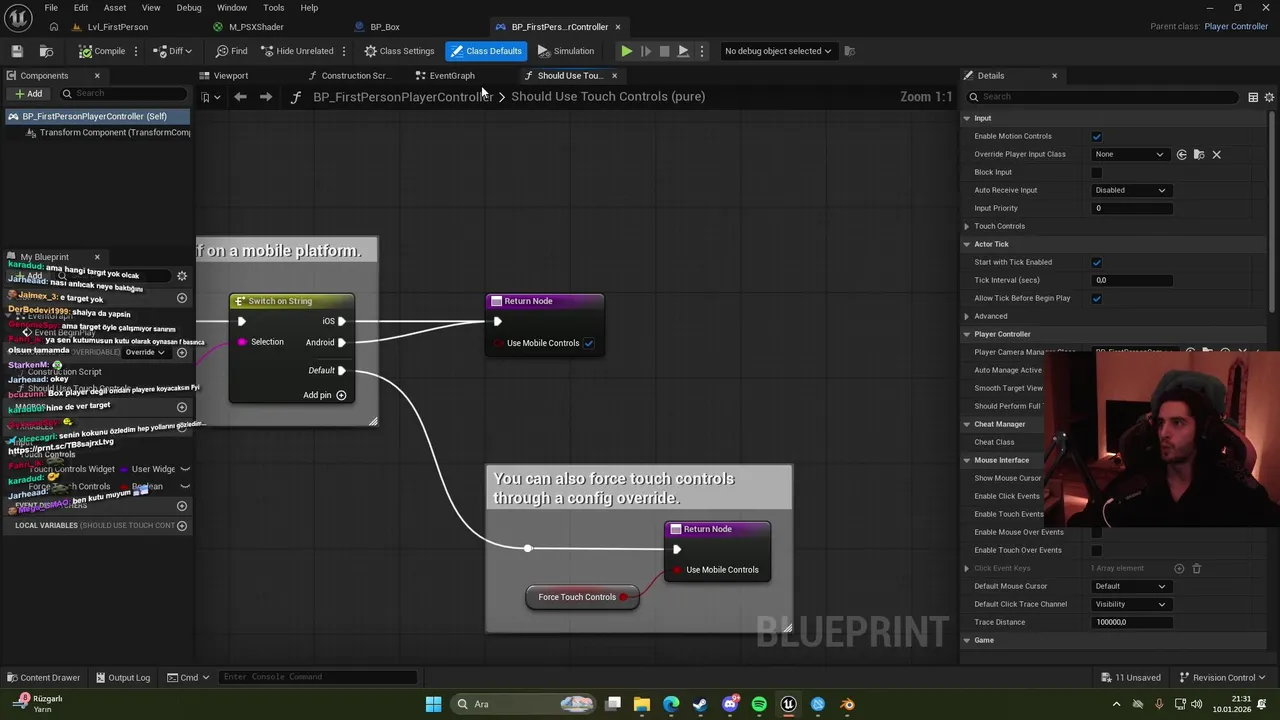The image size is (1280, 720).
Task: Click Add pin on Switch on String node
Action: (x=324, y=395)
